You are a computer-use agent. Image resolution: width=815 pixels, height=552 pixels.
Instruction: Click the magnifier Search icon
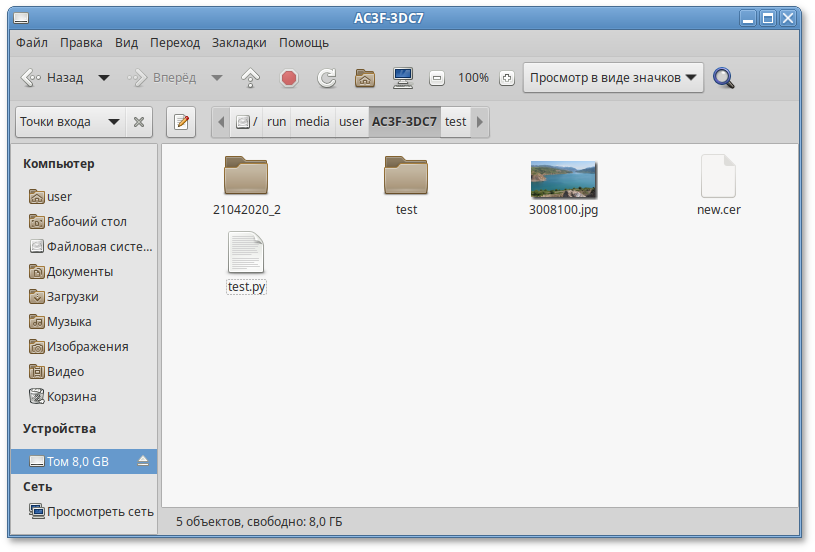[x=724, y=78]
